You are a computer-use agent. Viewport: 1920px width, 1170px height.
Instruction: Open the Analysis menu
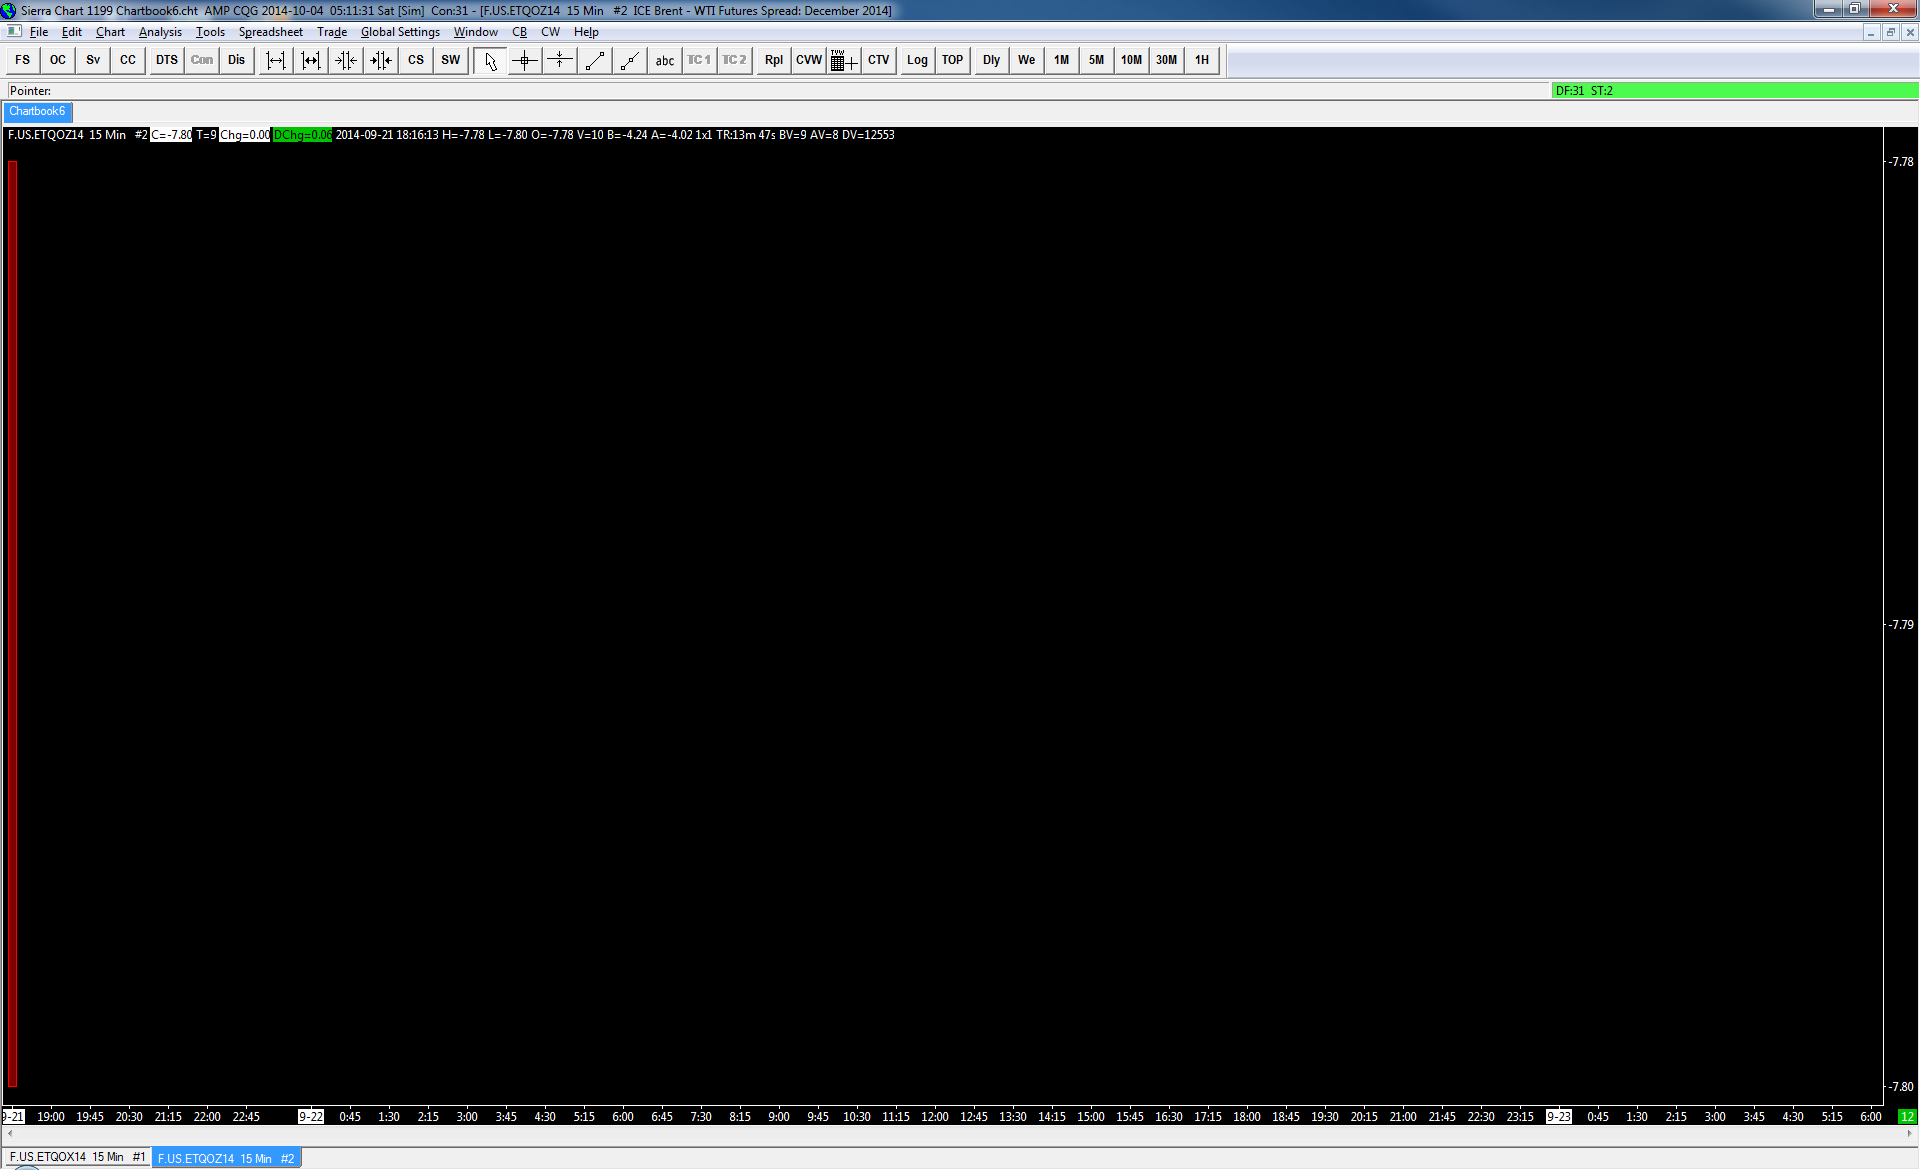pyautogui.click(x=160, y=32)
